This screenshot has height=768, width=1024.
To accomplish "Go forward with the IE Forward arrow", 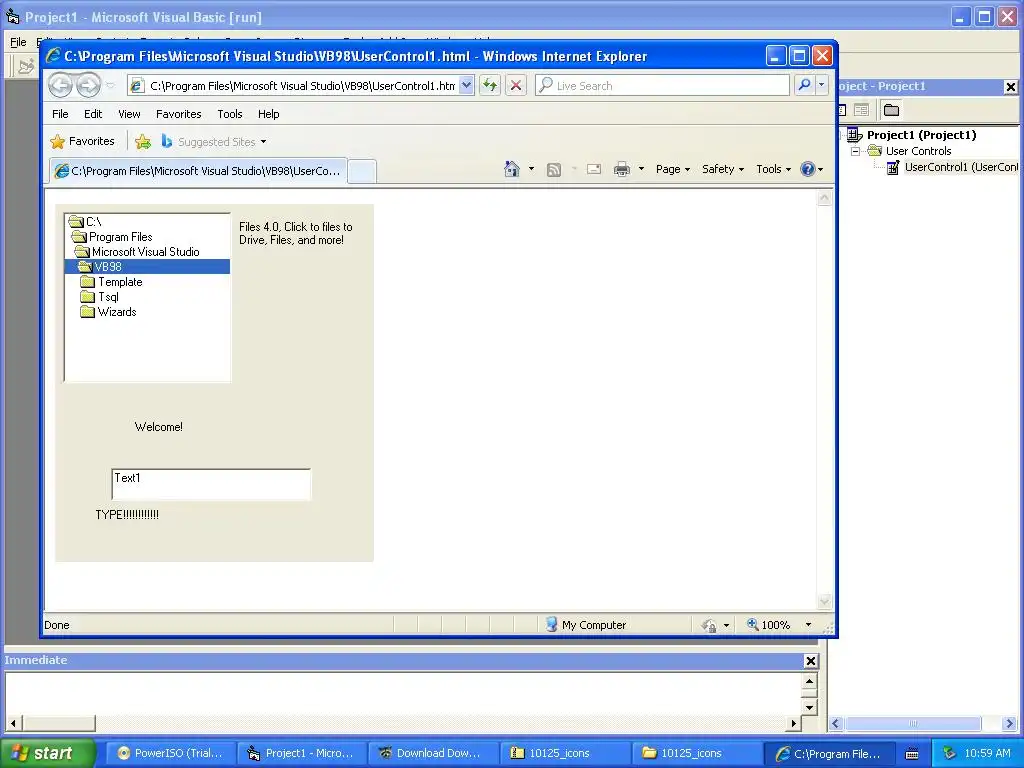I will [89, 85].
